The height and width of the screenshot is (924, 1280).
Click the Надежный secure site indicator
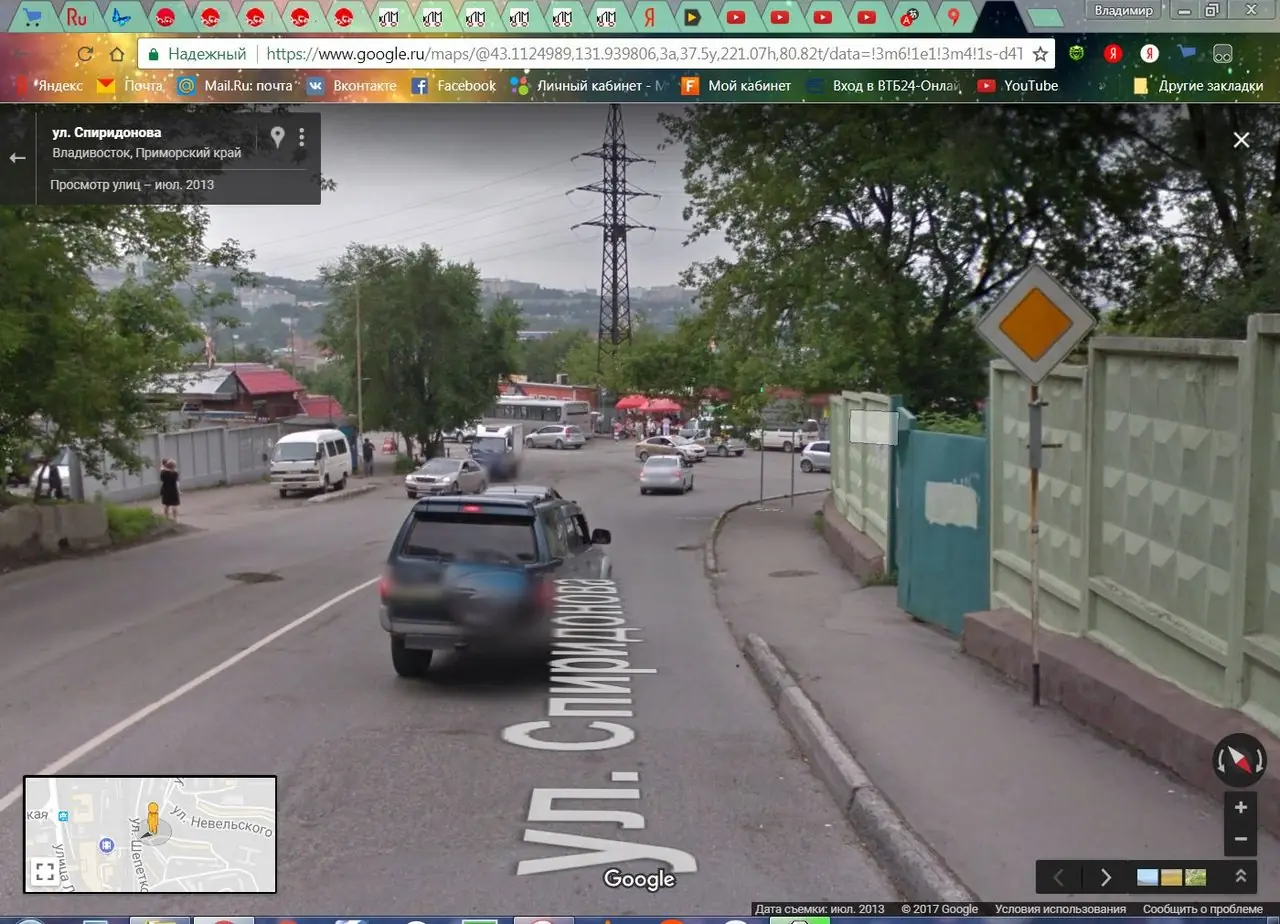click(x=196, y=54)
